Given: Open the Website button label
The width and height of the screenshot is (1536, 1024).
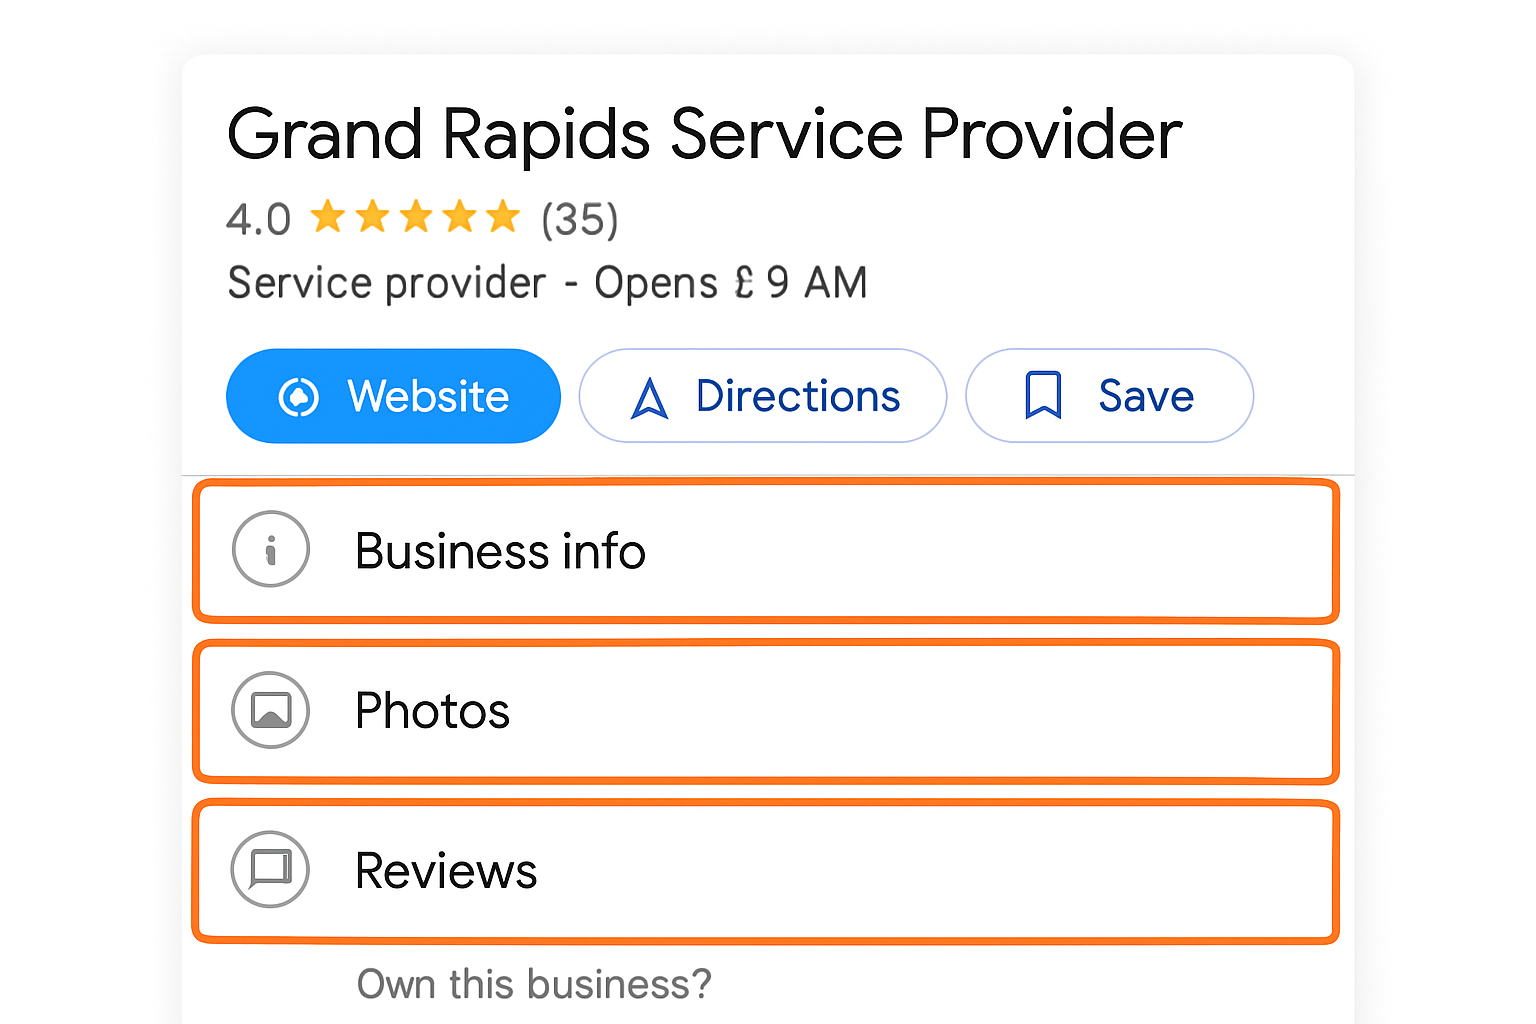Looking at the screenshot, I should 428,397.
